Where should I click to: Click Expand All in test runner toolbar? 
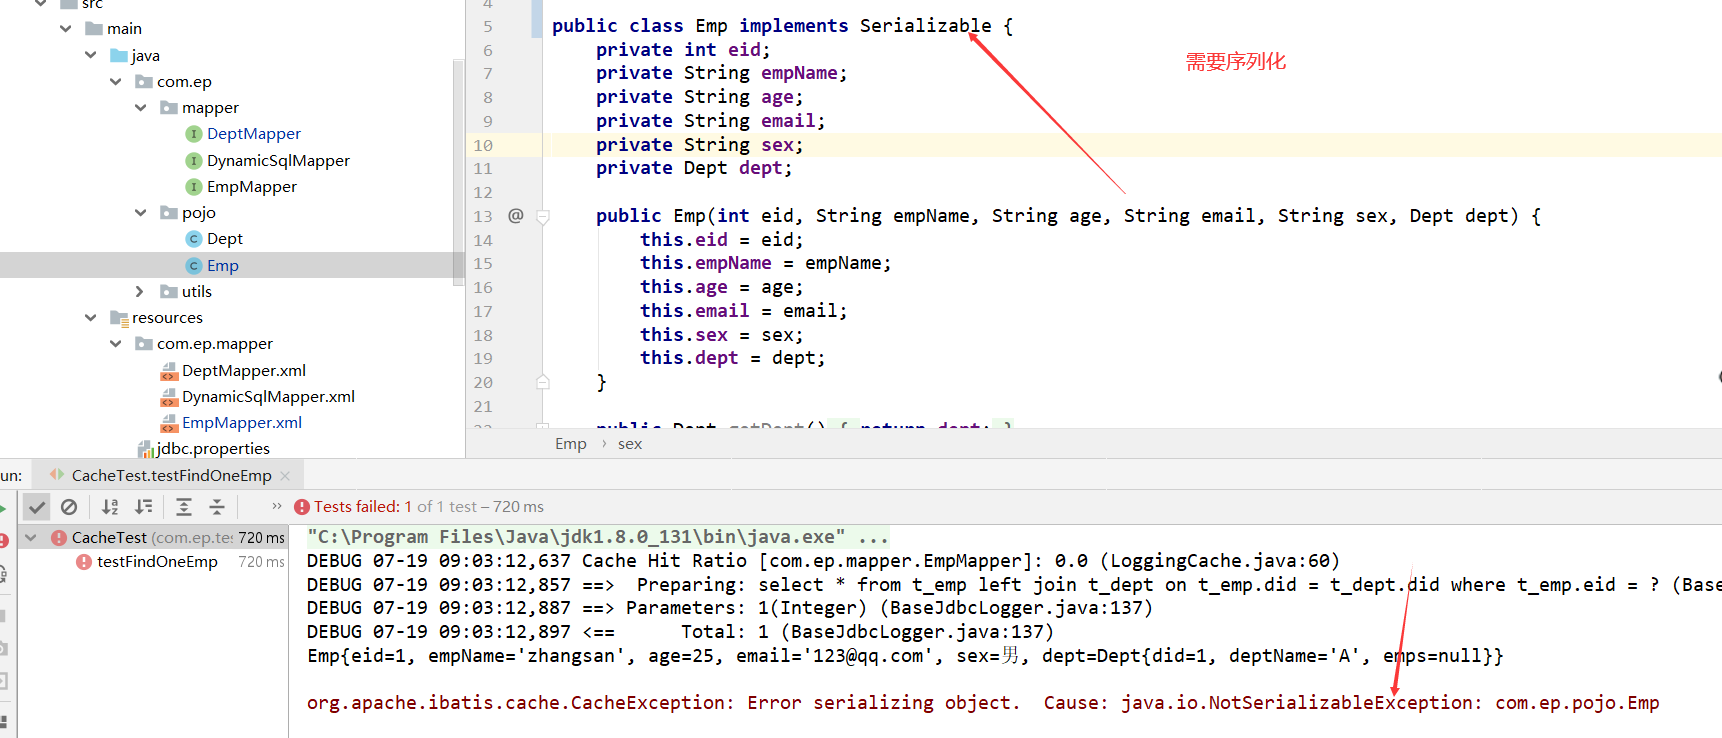tap(184, 507)
